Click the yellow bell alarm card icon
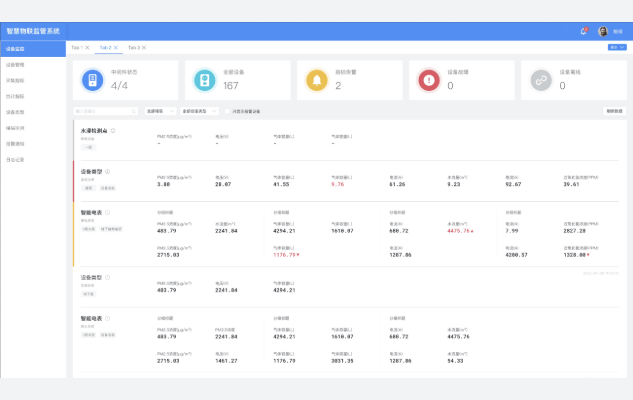The height and width of the screenshot is (400, 633). 316,80
